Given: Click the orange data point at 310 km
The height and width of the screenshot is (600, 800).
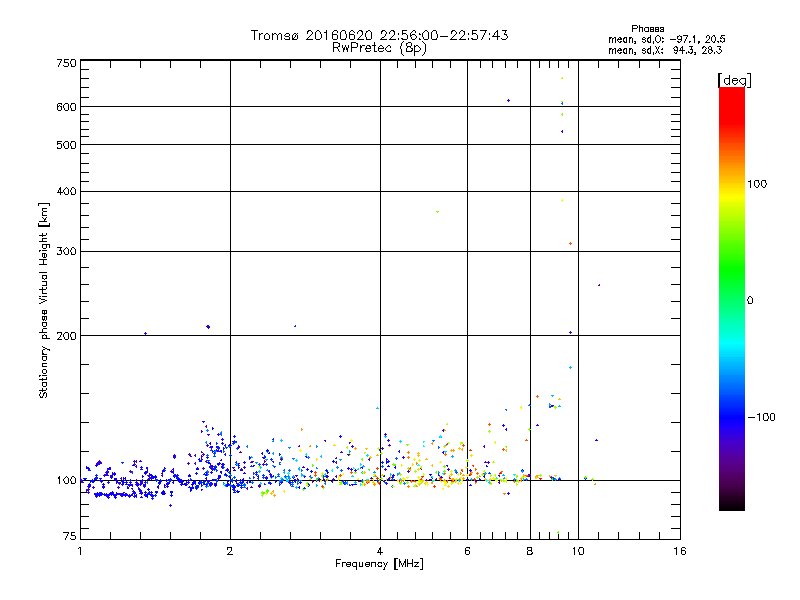Looking at the screenshot, I should 570,244.
